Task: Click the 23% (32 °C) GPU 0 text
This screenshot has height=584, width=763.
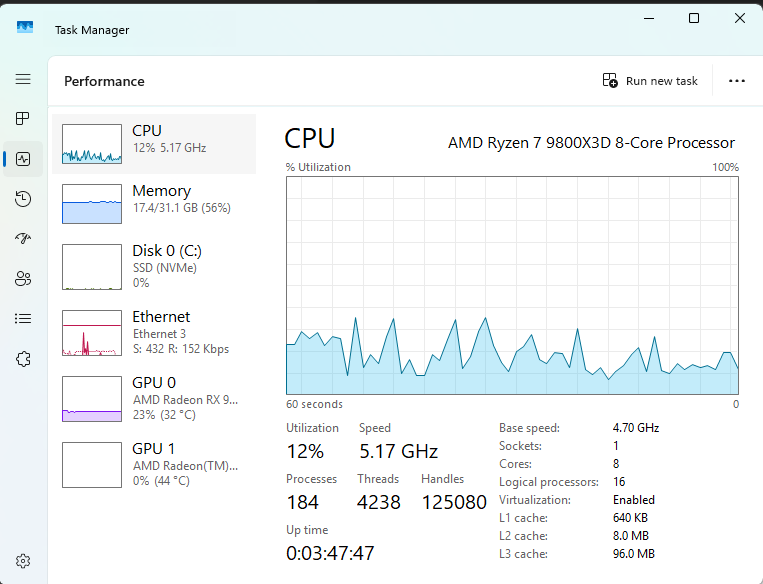Action: pyautogui.click(x=164, y=415)
